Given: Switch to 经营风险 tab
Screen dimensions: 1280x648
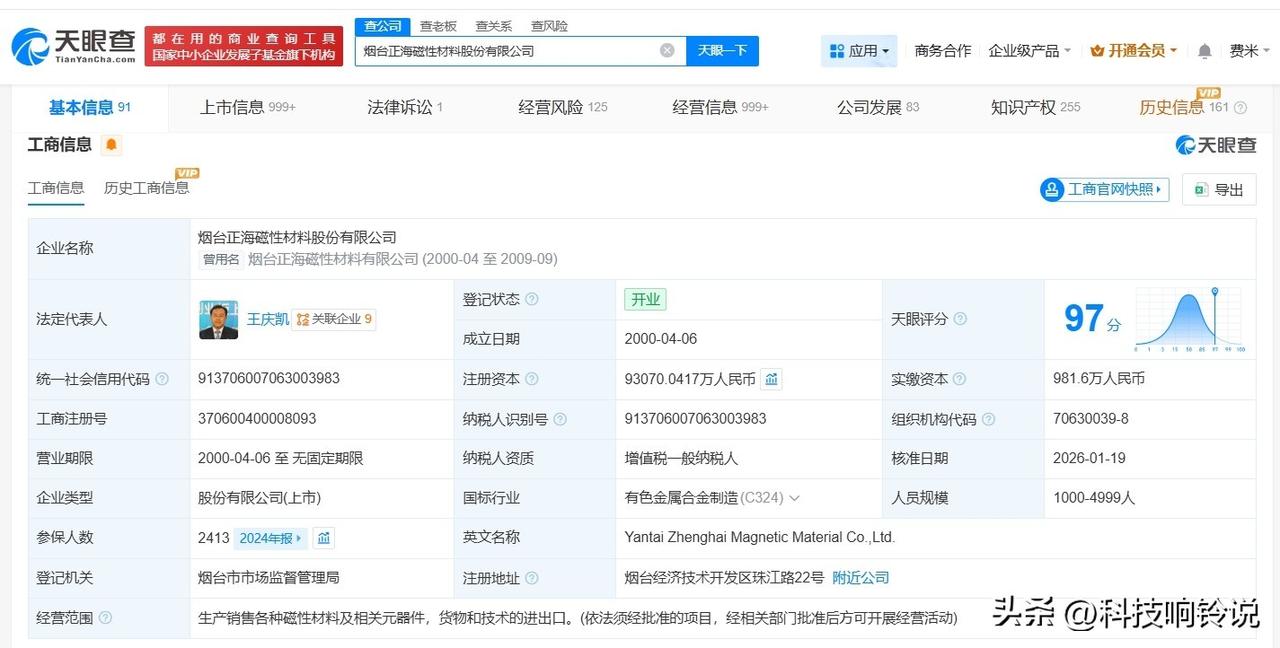Looking at the screenshot, I should [x=563, y=107].
